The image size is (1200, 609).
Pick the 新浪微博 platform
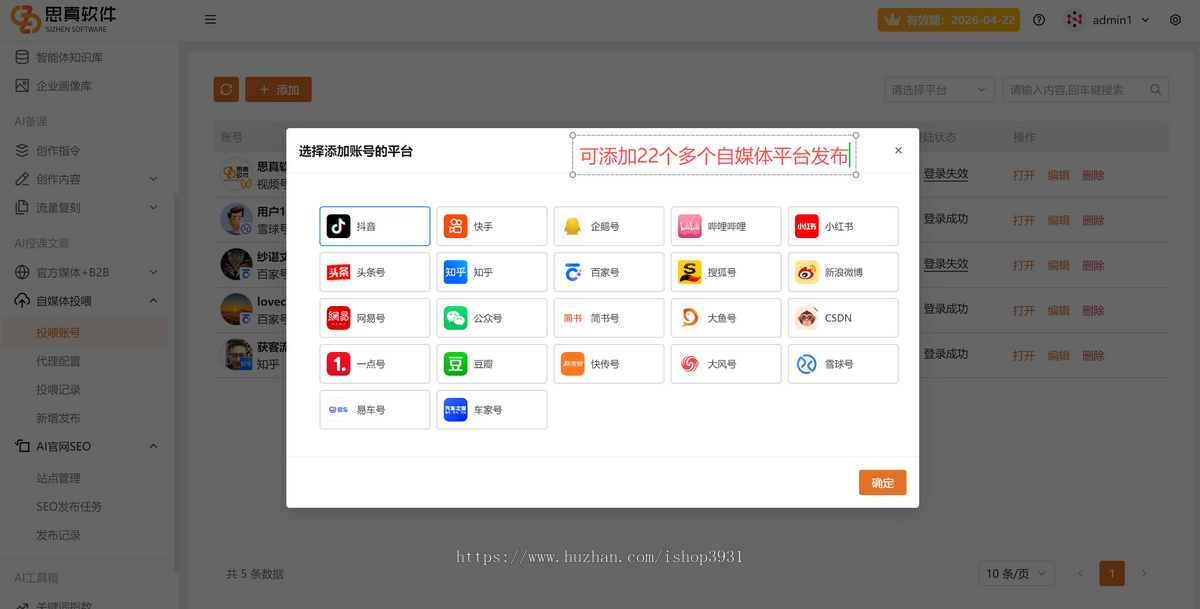click(x=843, y=272)
